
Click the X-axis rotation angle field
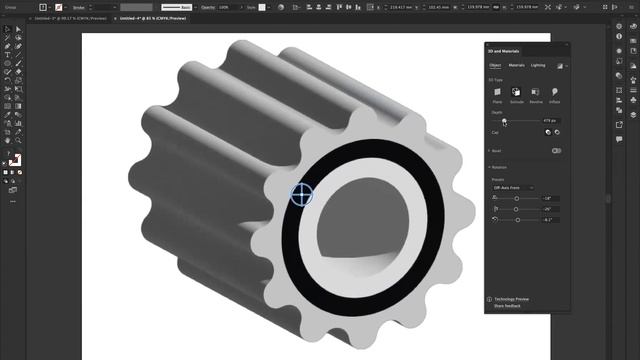(551, 198)
